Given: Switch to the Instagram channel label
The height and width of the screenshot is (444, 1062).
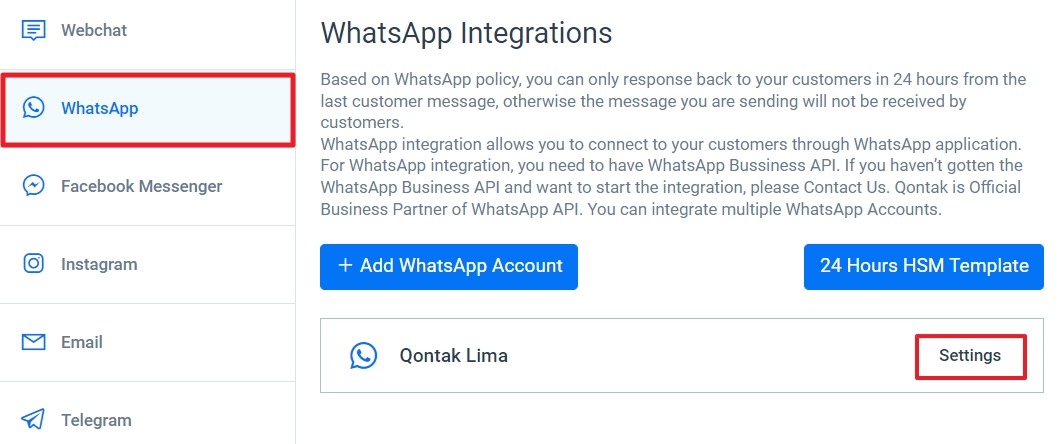Looking at the screenshot, I should click(x=99, y=264).
